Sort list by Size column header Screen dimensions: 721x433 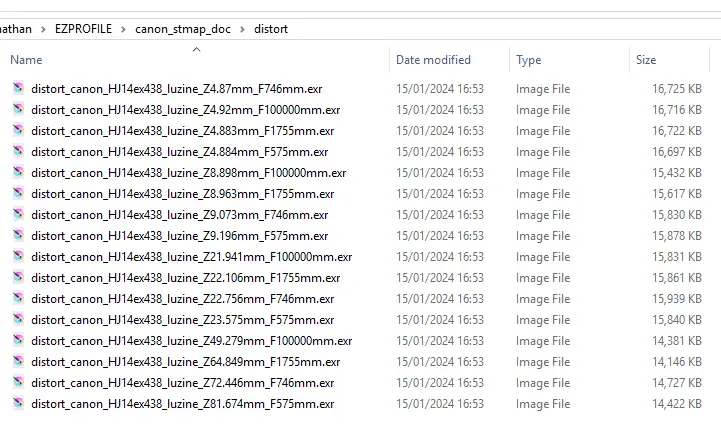646,60
